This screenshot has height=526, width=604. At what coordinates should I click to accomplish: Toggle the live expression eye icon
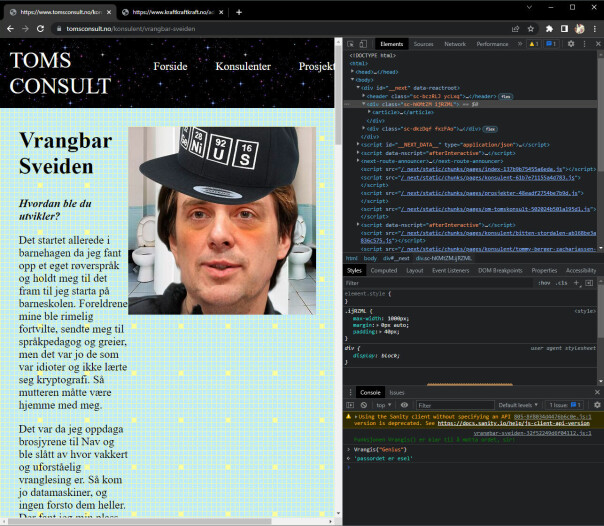(404, 405)
